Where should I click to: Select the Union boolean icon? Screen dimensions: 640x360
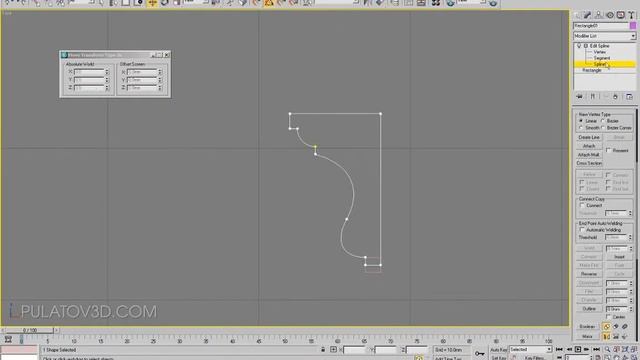(x=607, y=327)
